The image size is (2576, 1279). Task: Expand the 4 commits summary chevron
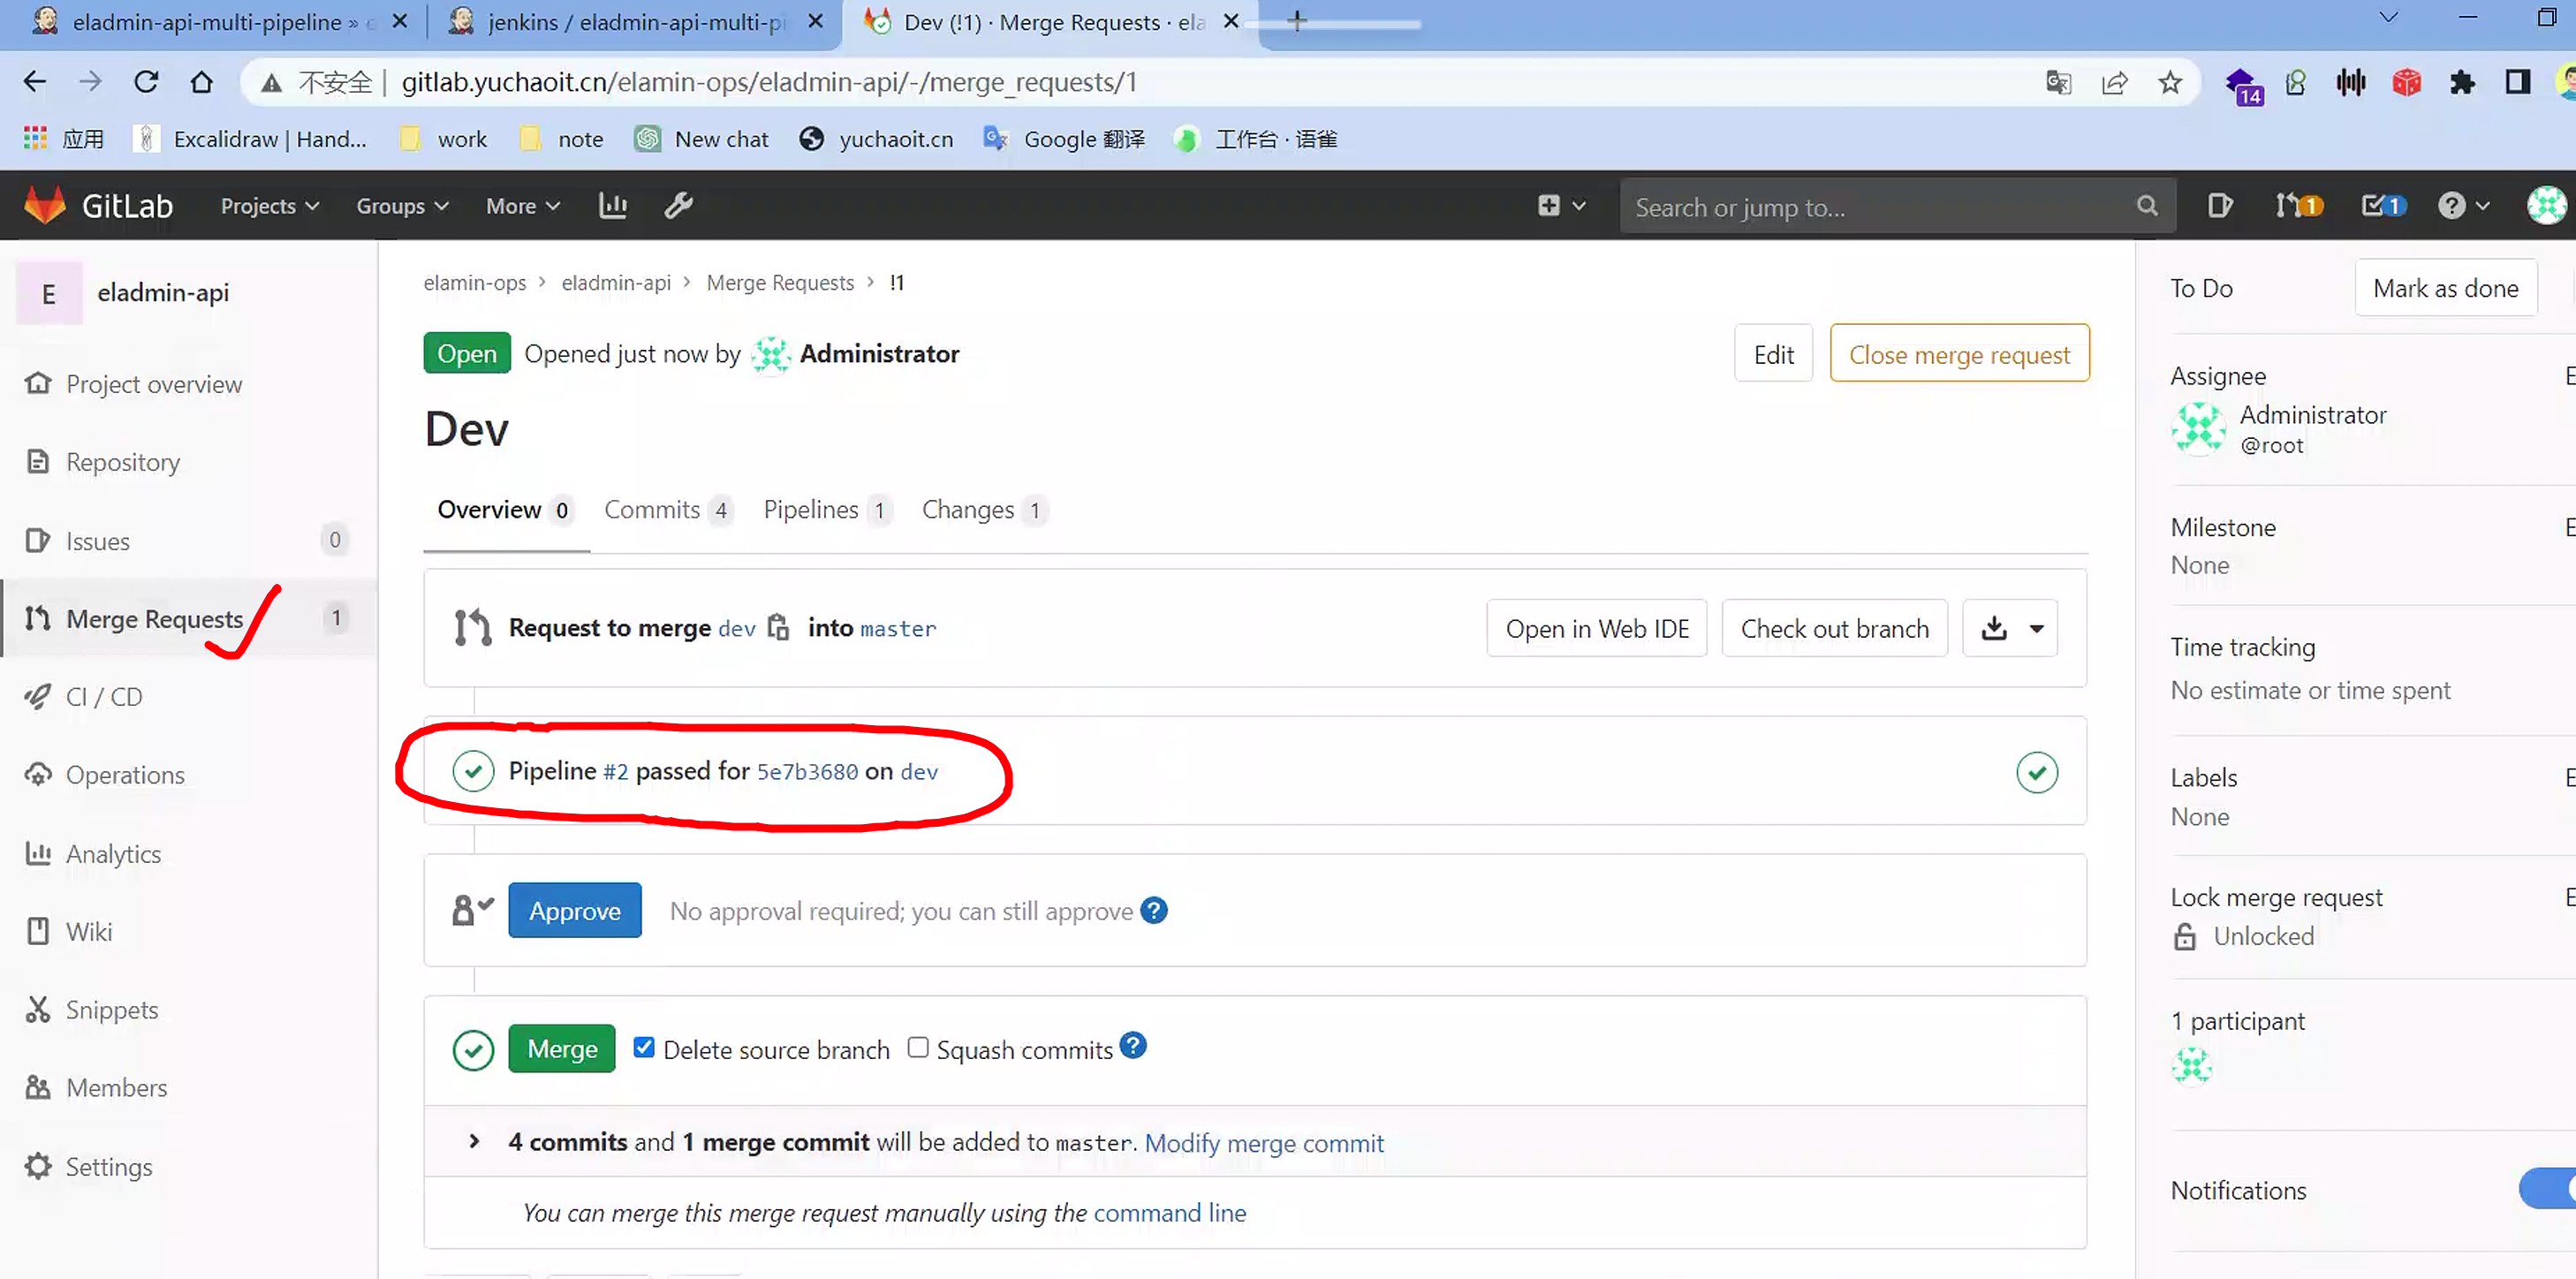[x=474, y=1141]
